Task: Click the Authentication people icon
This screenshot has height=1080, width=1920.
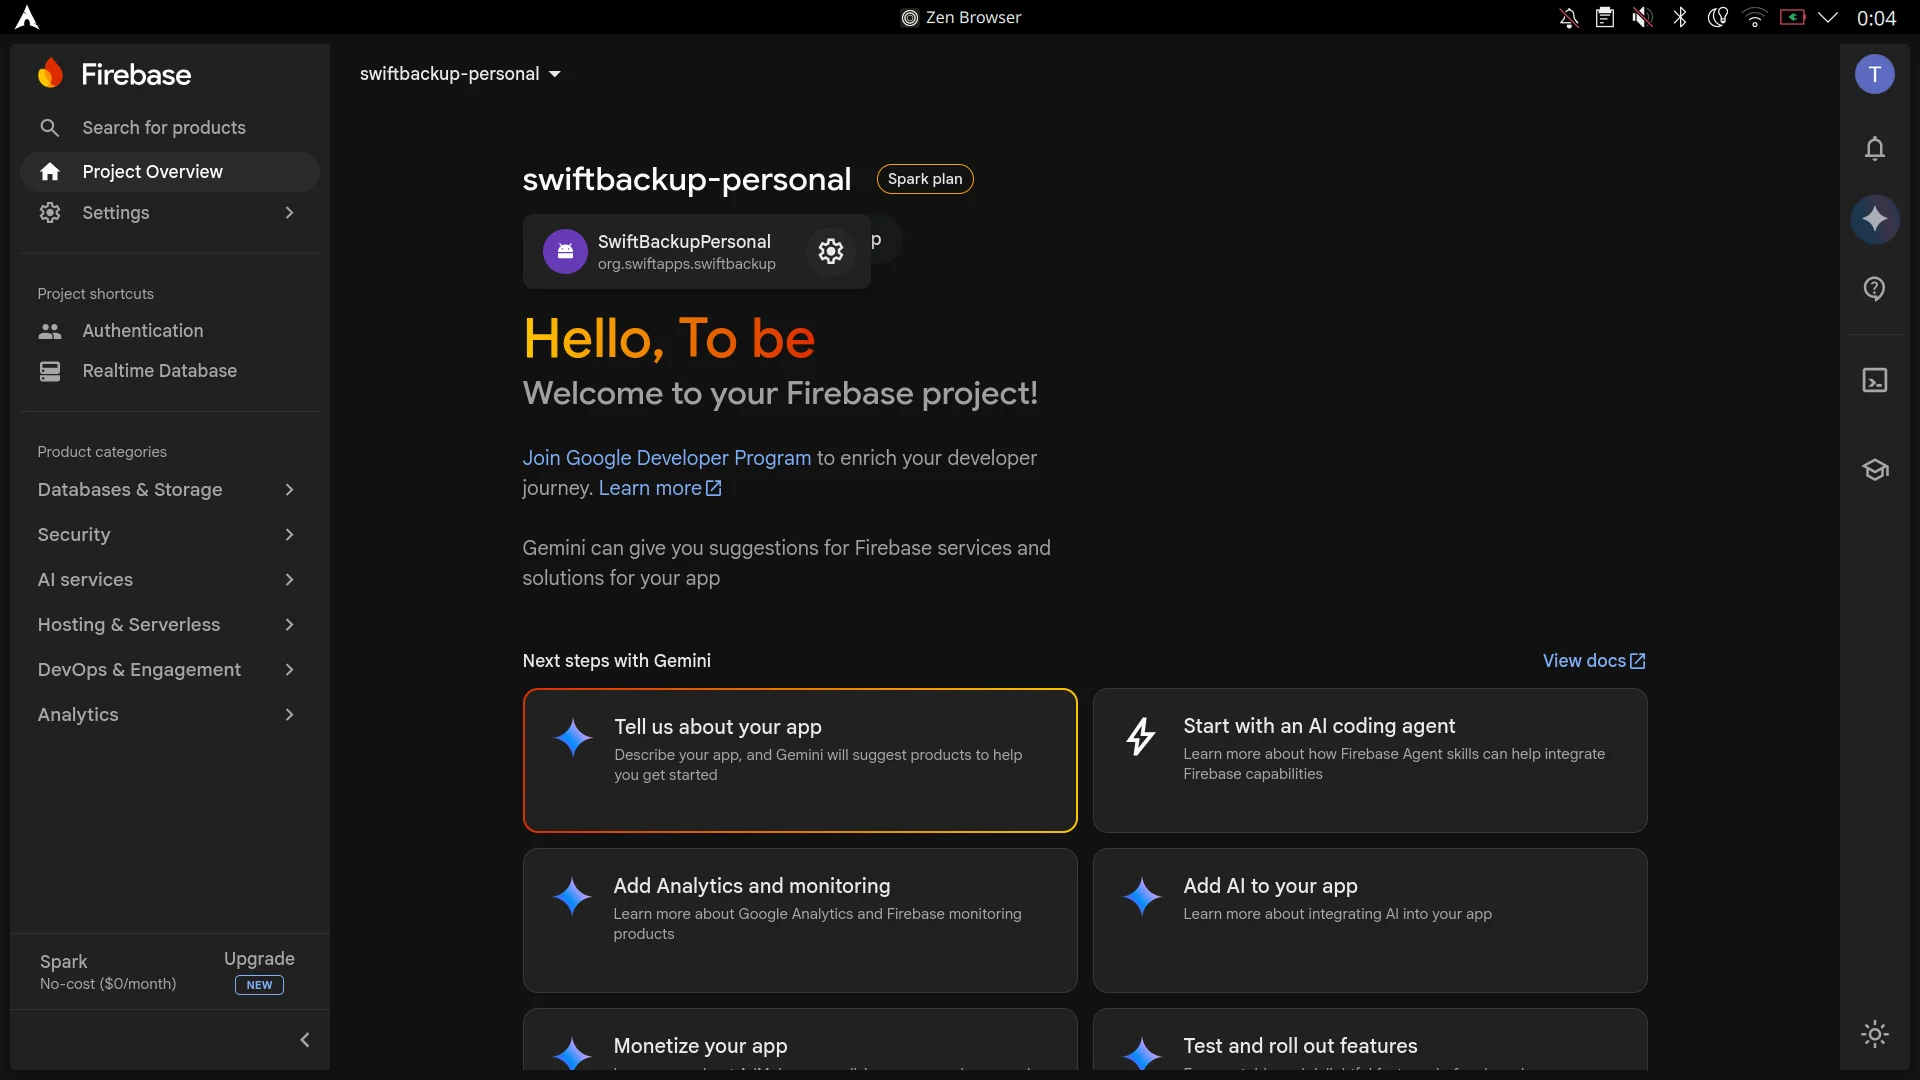Action: click(50, 331)
